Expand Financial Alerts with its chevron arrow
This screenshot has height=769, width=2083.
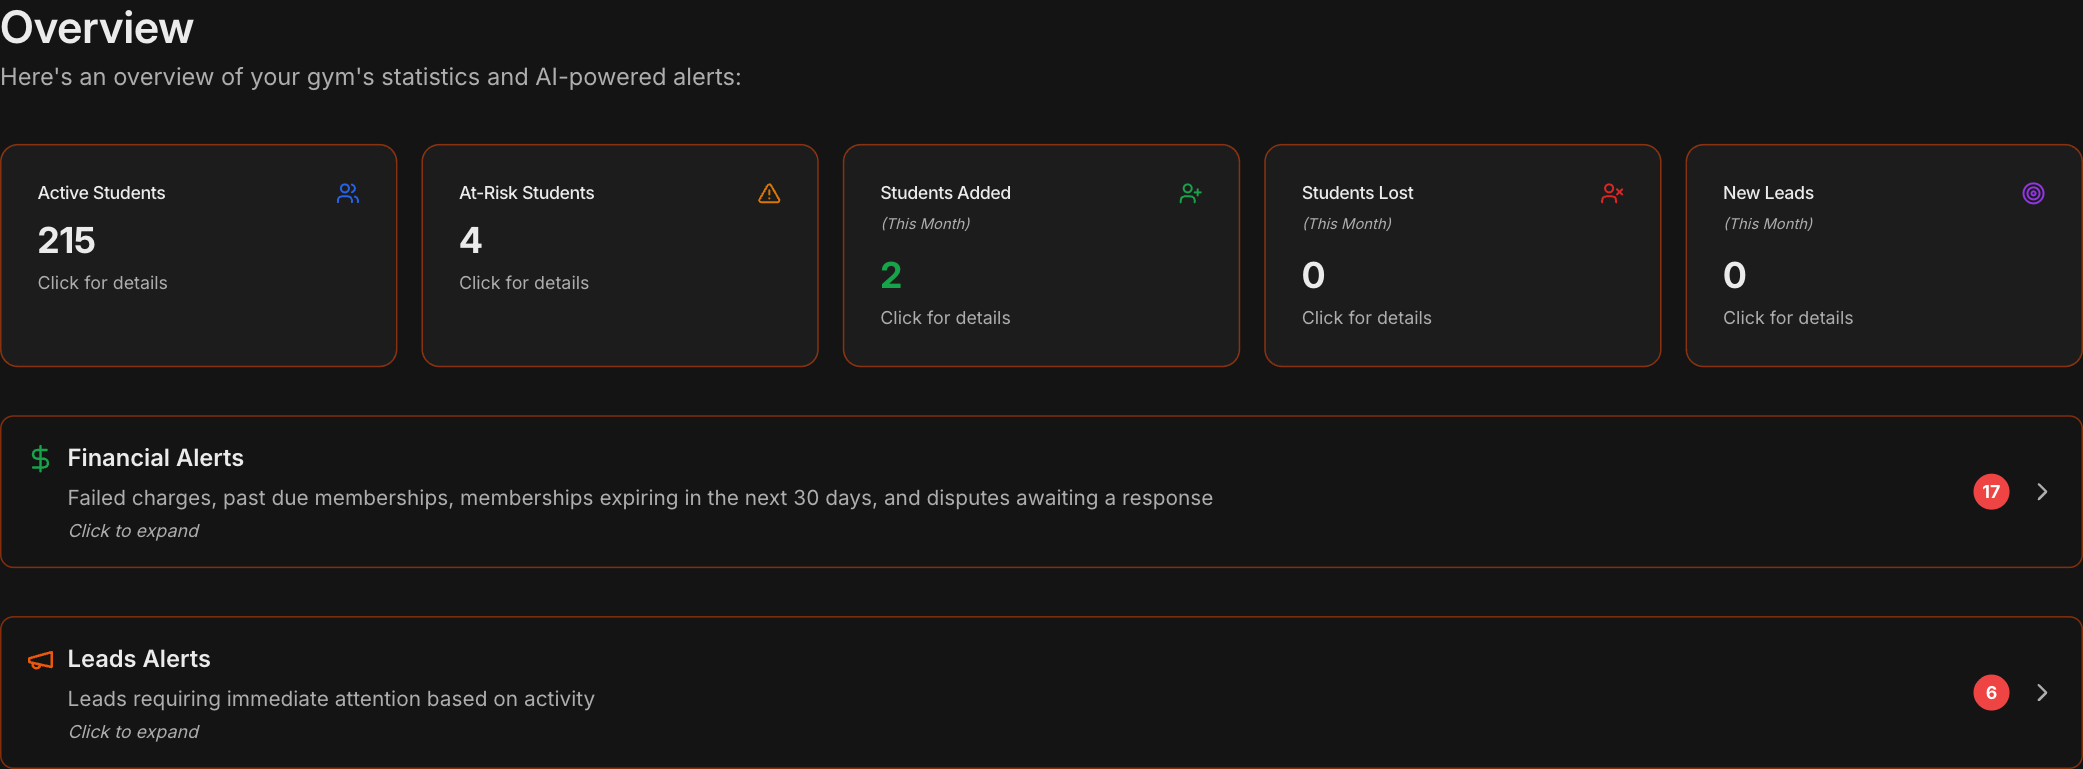pos(2042,492)
